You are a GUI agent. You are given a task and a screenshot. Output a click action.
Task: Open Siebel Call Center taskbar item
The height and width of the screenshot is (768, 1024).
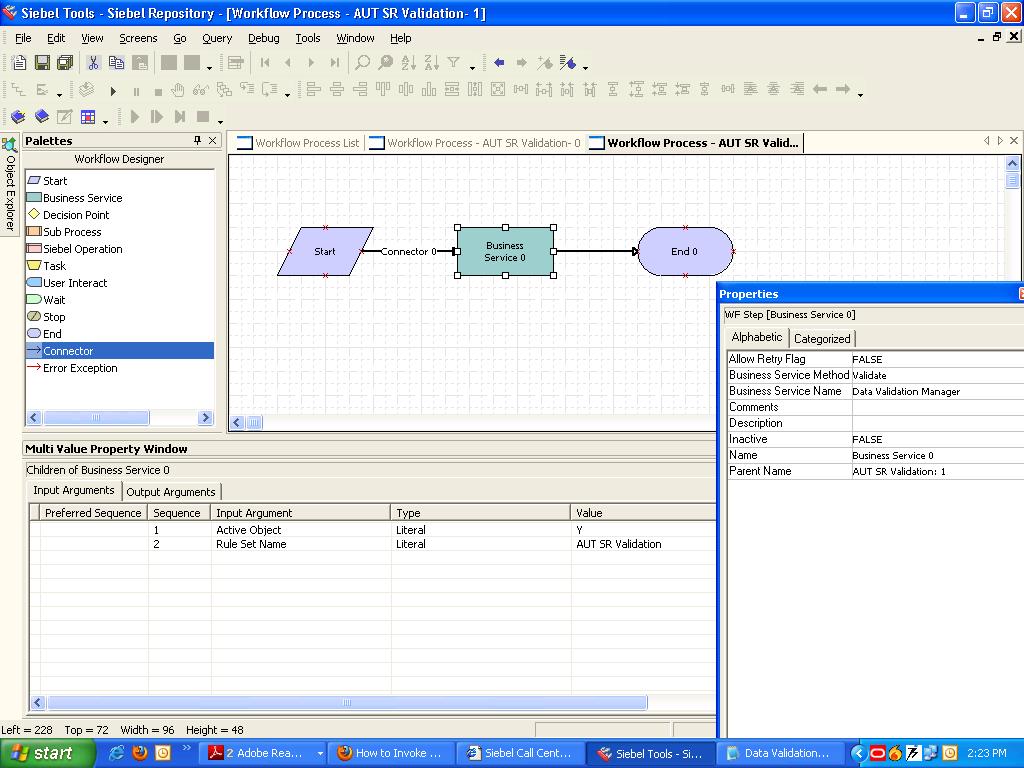coord(520,753)
